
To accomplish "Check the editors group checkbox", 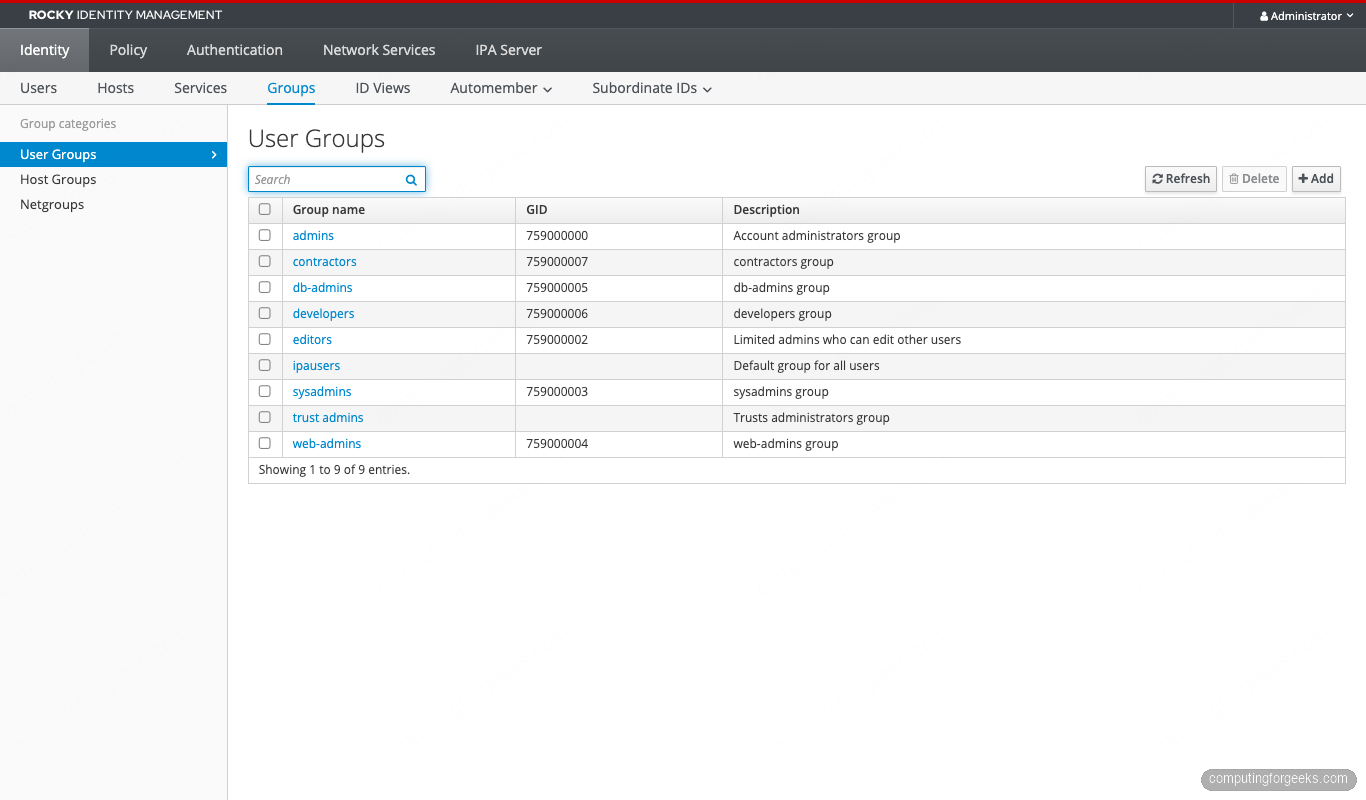I will click(265, 340).
